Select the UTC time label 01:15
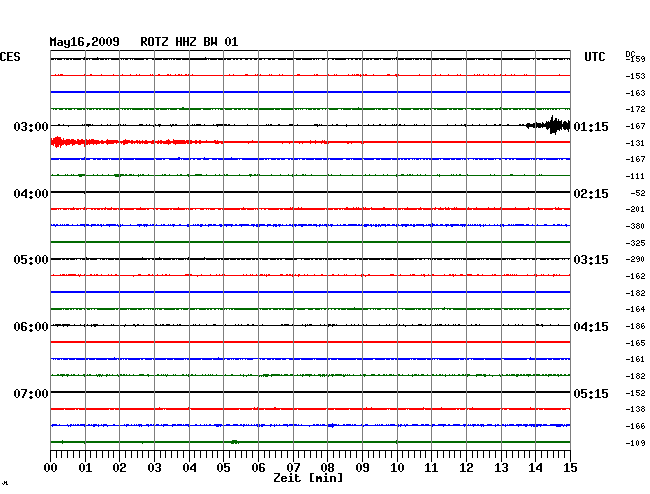The image size is (650, 494). pyautogui.click(x=591, y=126)
